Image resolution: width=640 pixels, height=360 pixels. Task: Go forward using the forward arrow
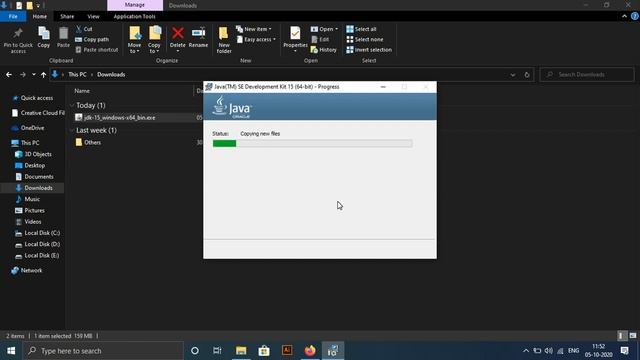tap(22, 75)
